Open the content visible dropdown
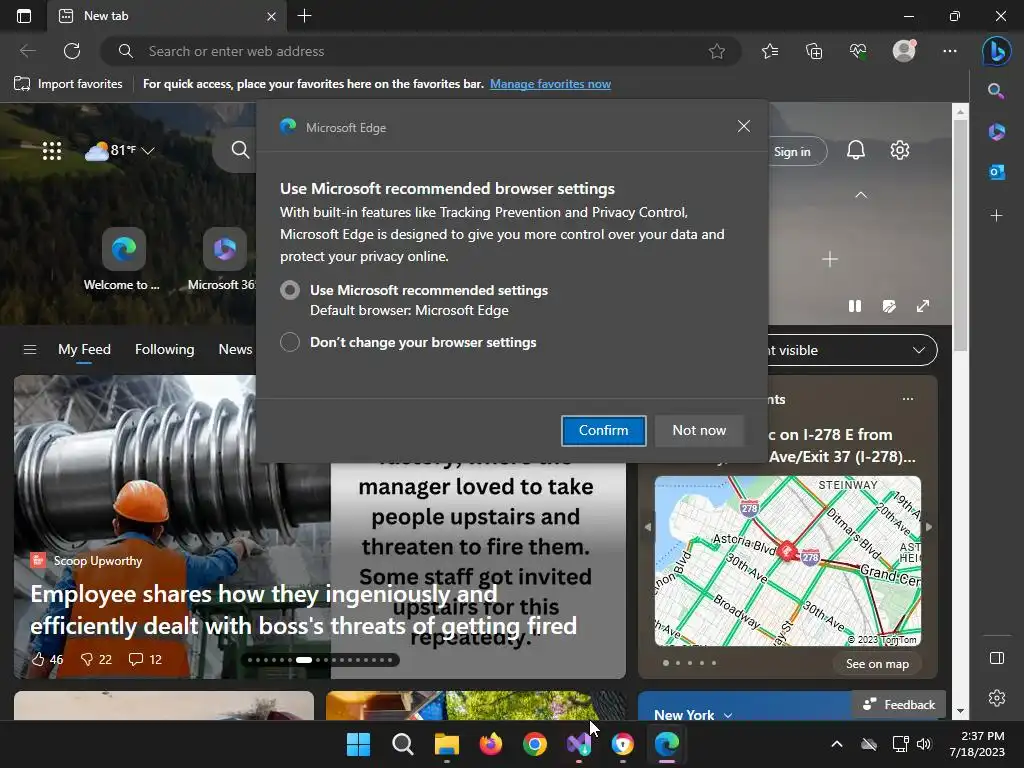 pos(853,350)
